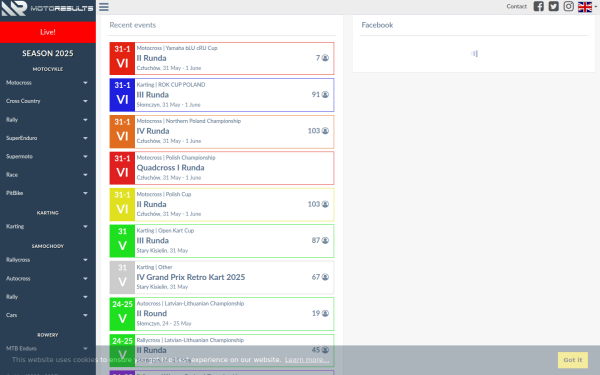Expand the Autocross sidebar menu
Viewport: 600px width, 375px height.
48,279
